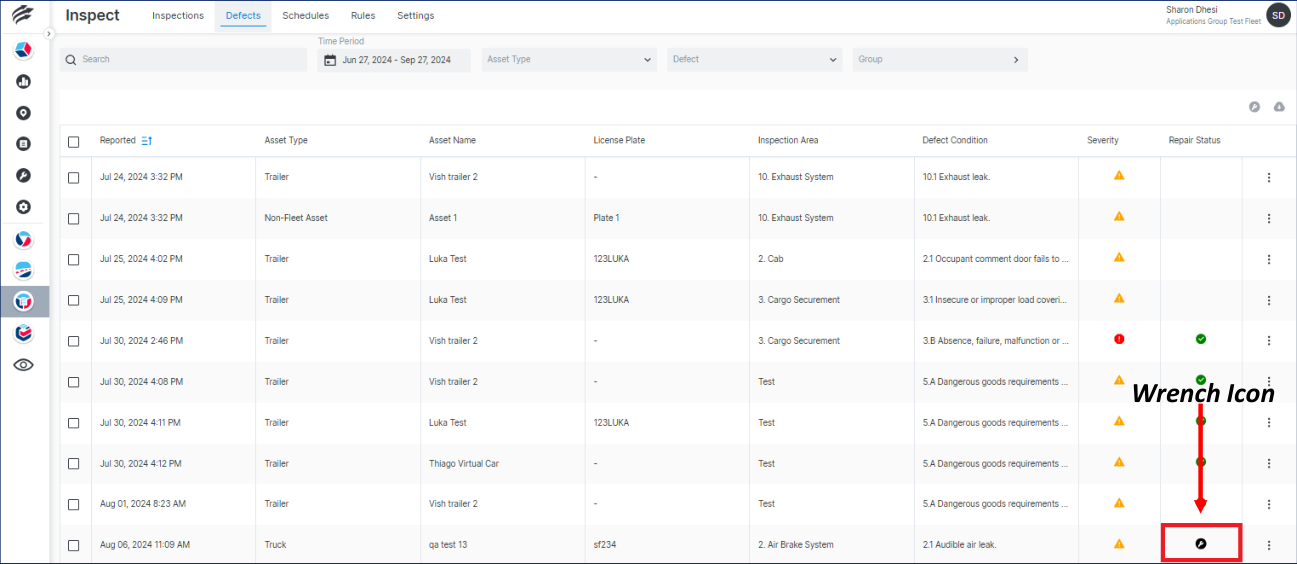This screenshot has height=564, width=1297.
Task: Click warning severity icon in qa test 13 row
Action: pyautogui.click(x=1119, y=544)
